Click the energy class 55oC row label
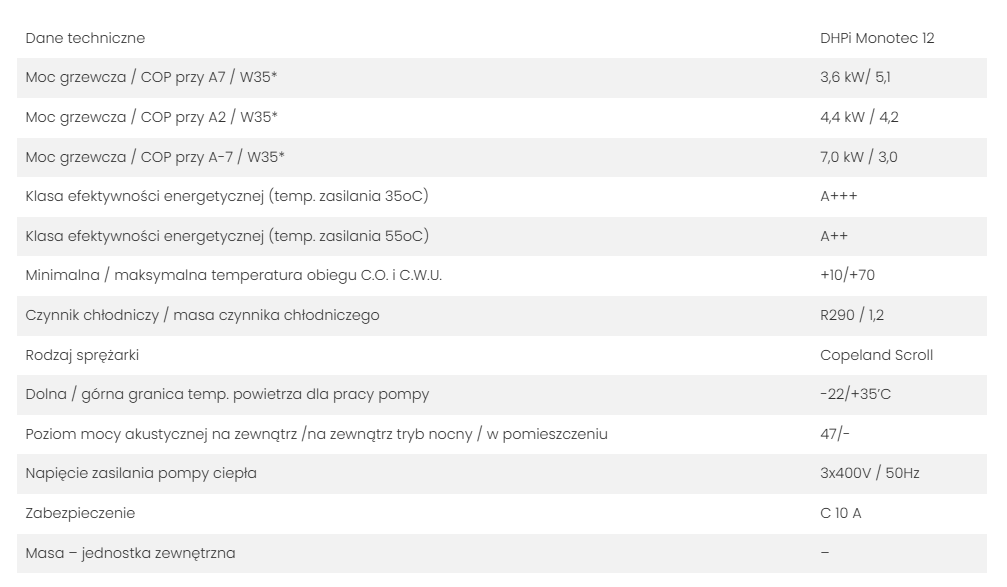The image size is (1007, 587). pos(227,236)
